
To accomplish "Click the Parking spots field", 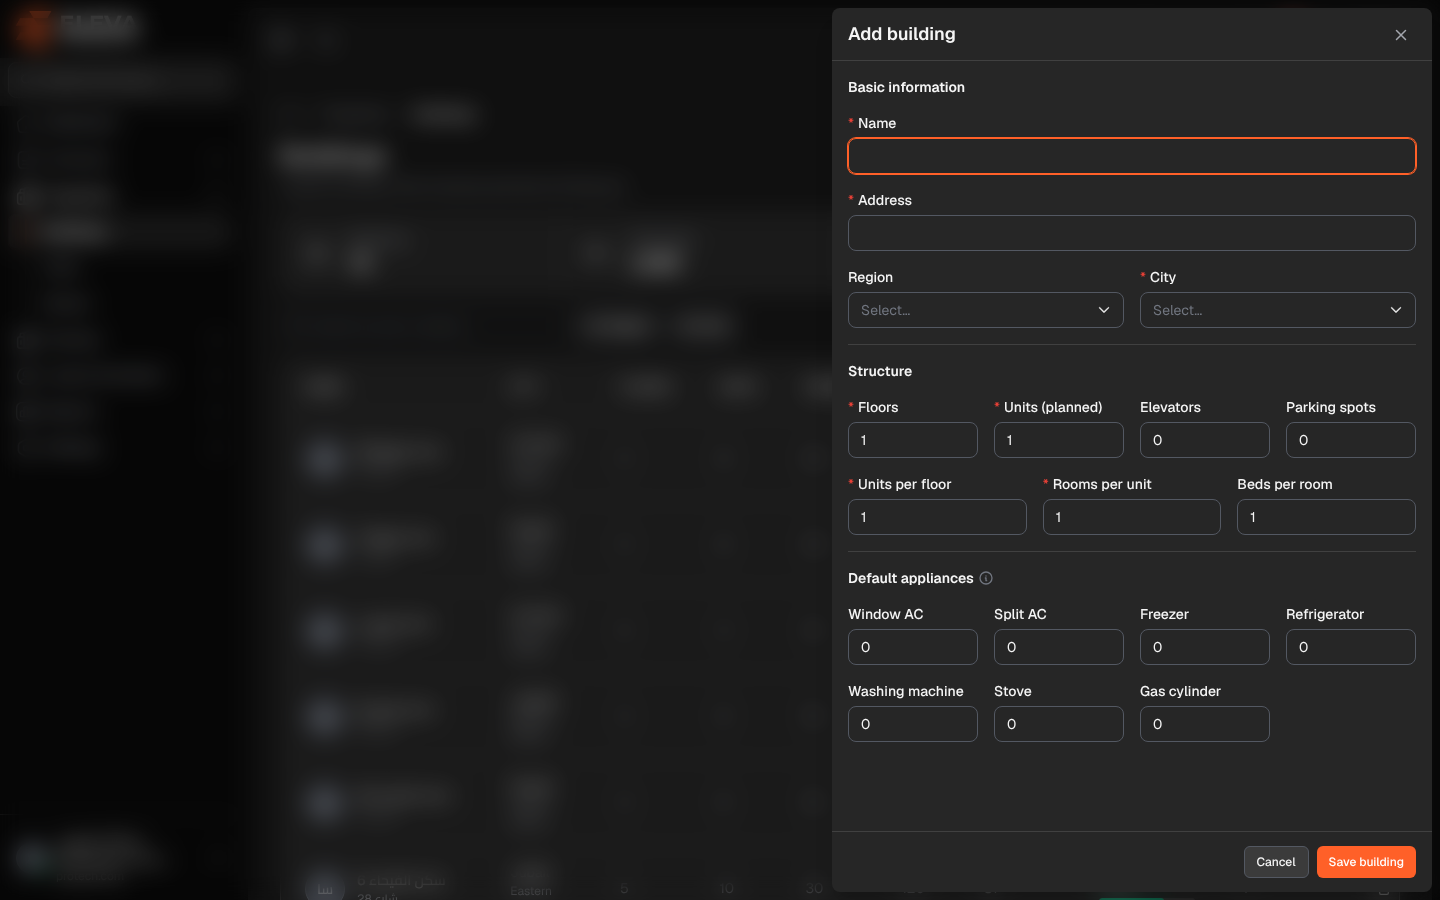I will (x=1351, y=440).
